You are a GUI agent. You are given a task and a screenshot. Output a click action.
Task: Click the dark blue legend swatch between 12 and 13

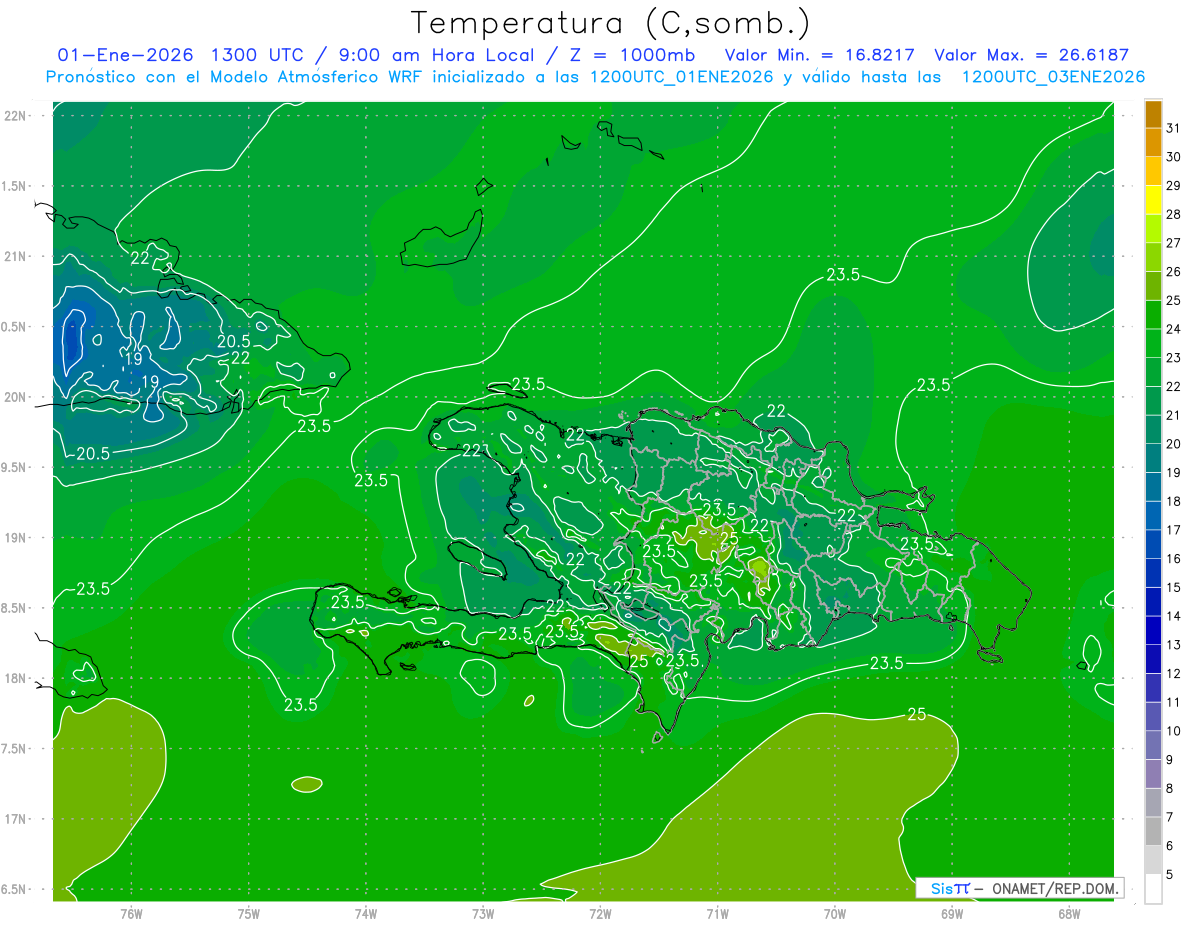1153,659
